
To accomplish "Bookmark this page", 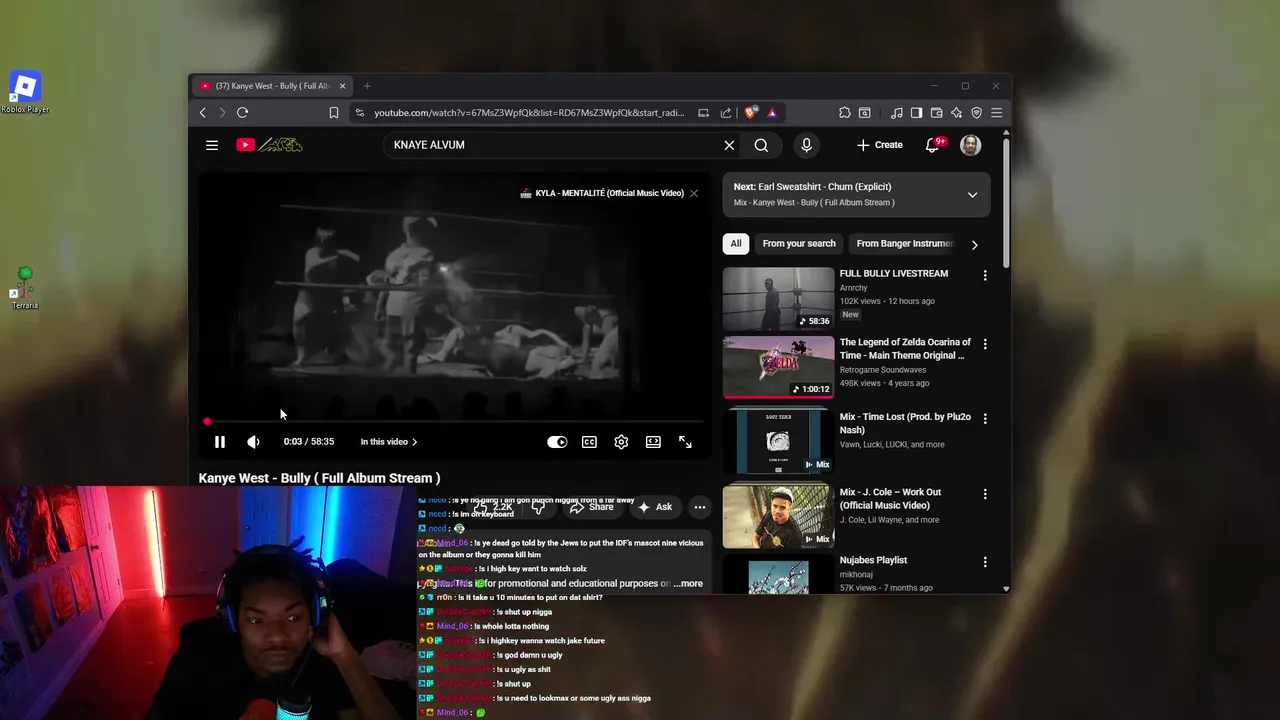I will click(x=334, y=113).
